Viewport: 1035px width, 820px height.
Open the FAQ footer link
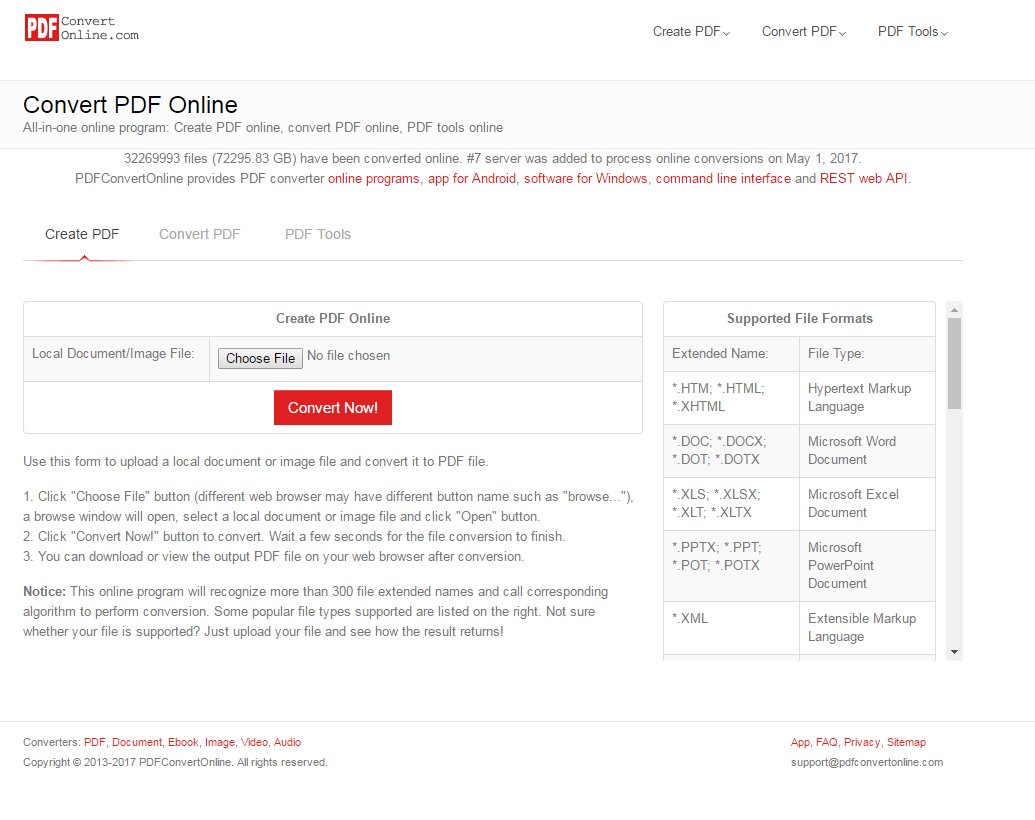tap(826, 743)
